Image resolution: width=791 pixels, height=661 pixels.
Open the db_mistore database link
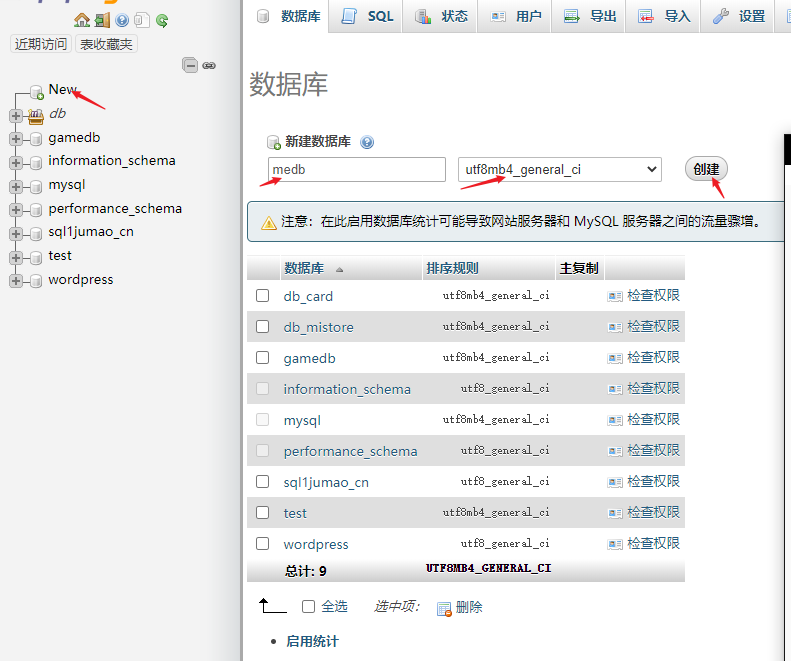click(318, 327)
